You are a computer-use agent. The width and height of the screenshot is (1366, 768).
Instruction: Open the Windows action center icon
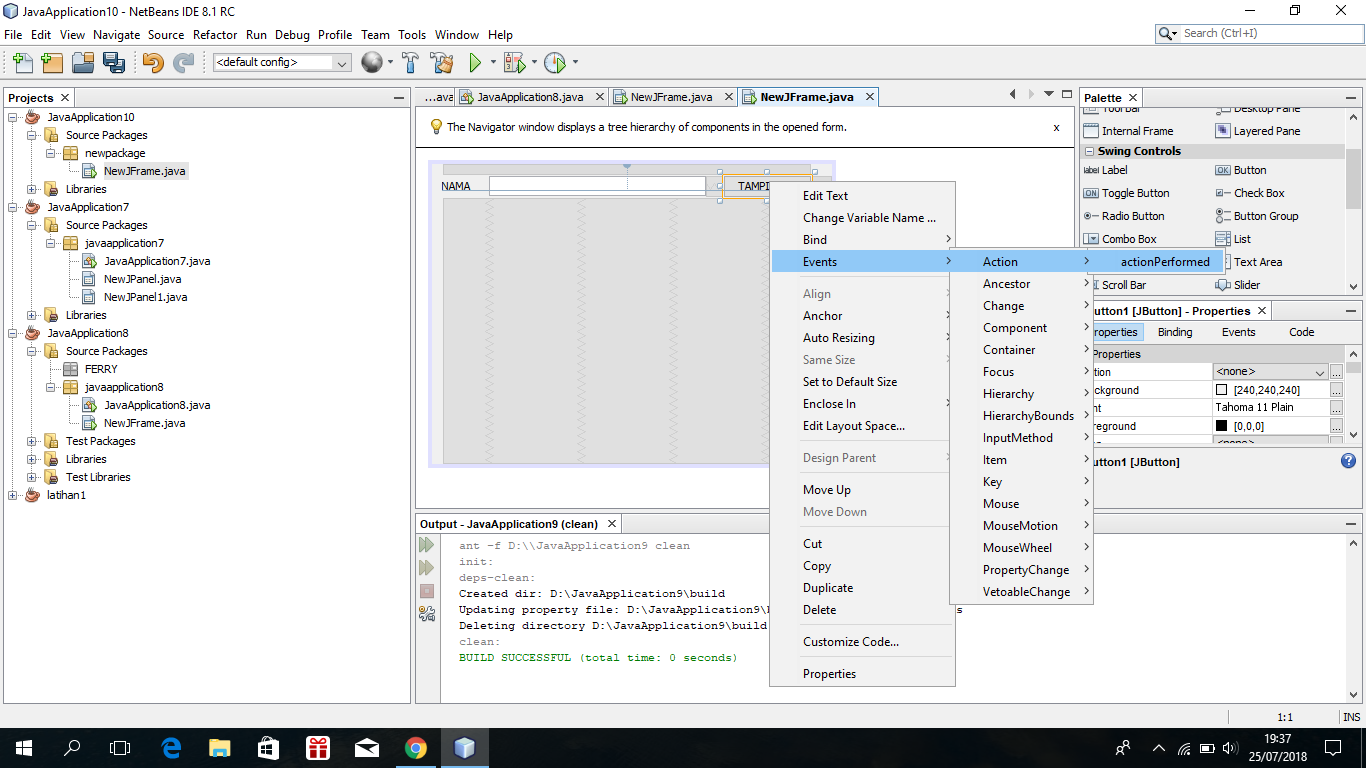pyautogui.click(x=1332, y=748)
